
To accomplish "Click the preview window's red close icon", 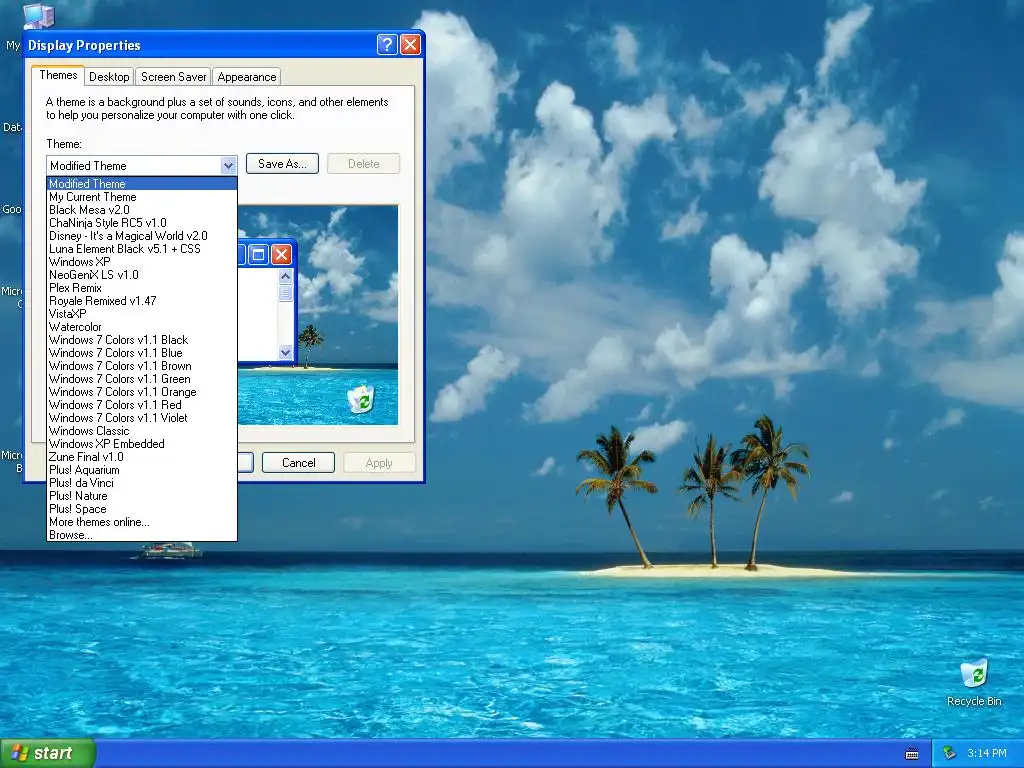I will point(281,254).
